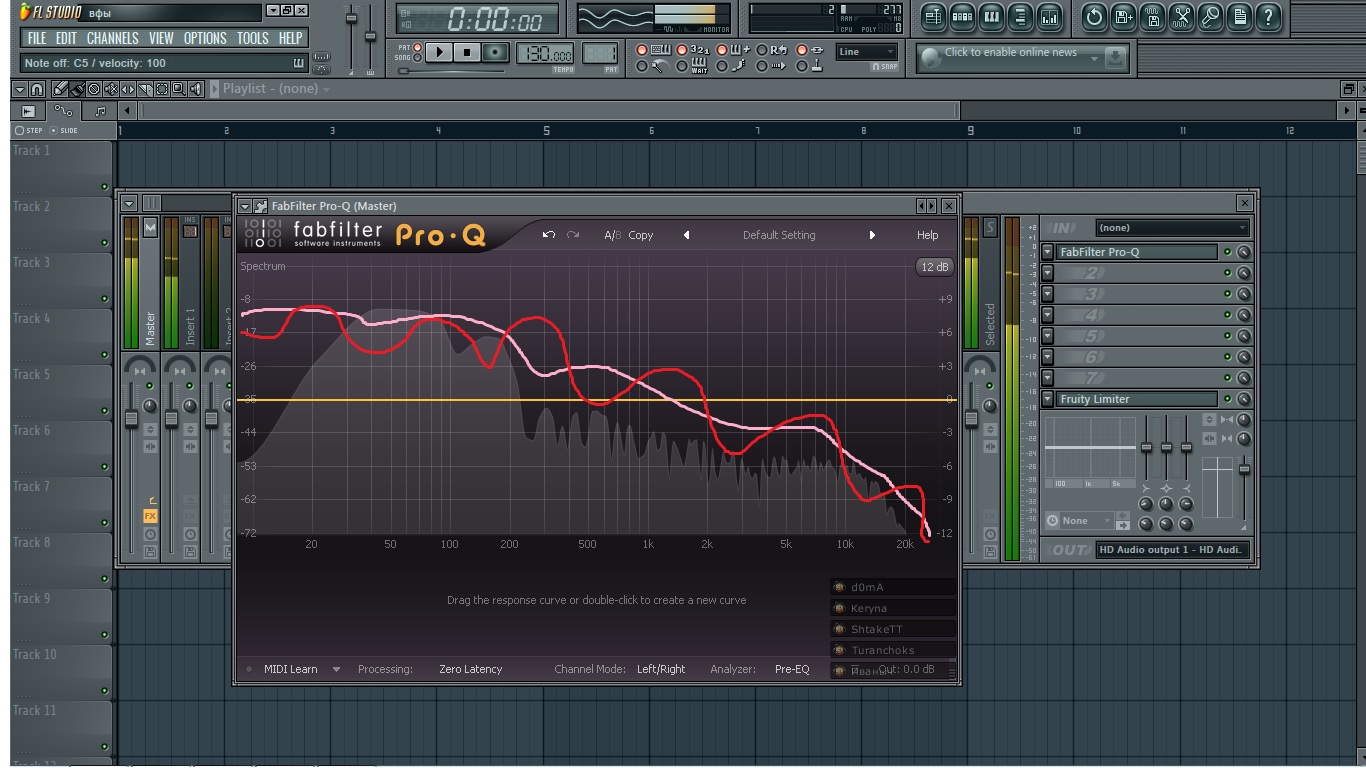Click the help question mark icon
The image size is (1366, 768).
pos(1268,16)
